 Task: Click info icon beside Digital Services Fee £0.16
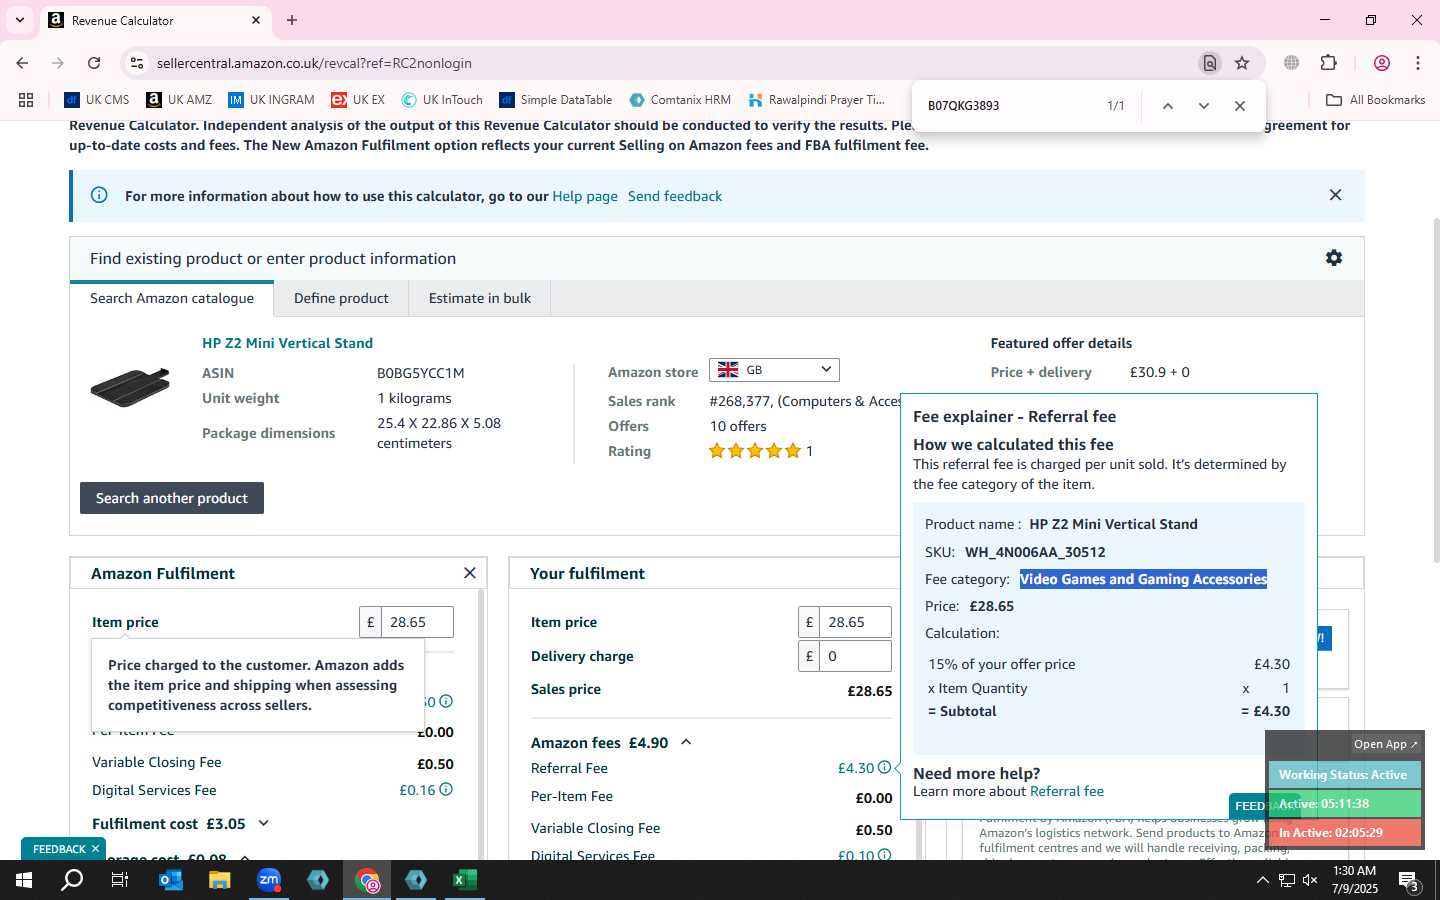446,790
